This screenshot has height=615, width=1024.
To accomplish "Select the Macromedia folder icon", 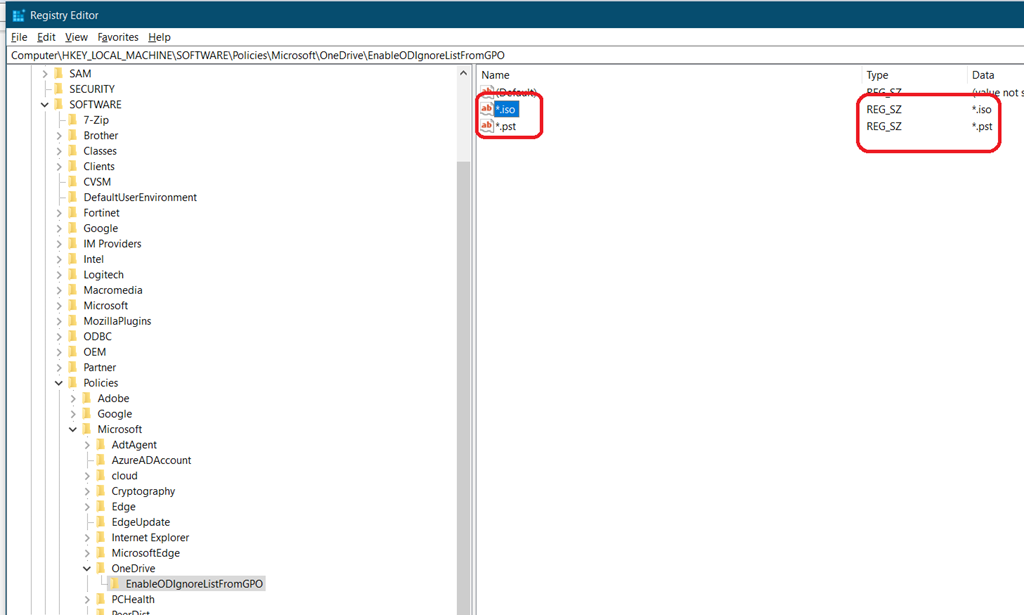I will pyautogui.click(x=73, y=290).
